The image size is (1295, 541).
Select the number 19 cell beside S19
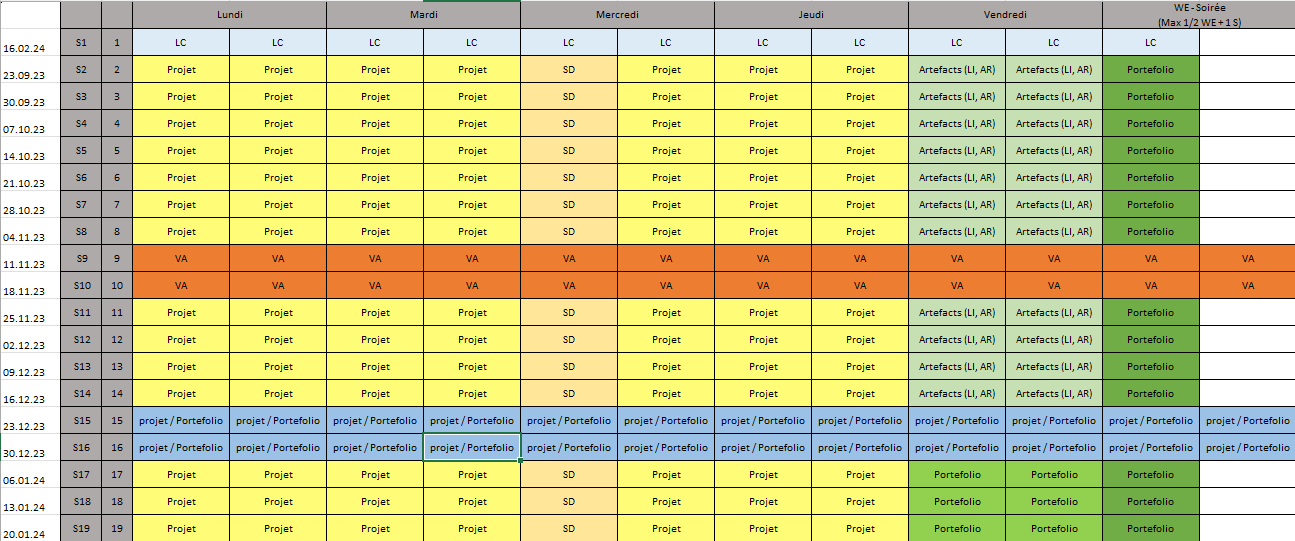(x=116, y=529)
